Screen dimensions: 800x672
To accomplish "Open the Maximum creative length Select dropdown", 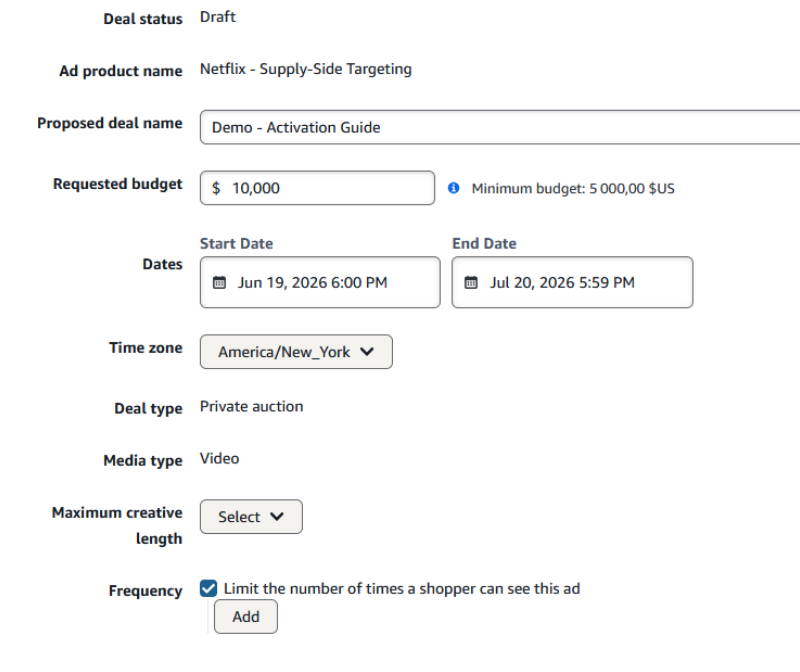I will [251, 516].
